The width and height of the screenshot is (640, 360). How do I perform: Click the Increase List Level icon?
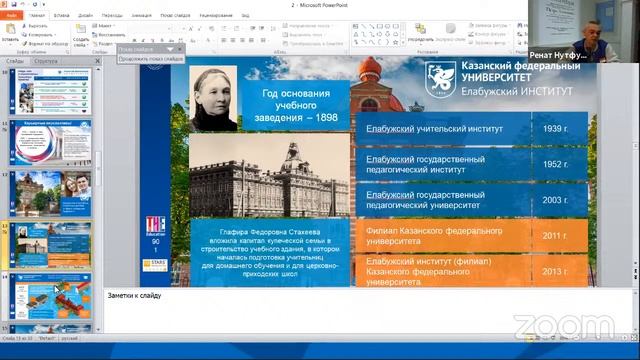click(x=262, y=29)
